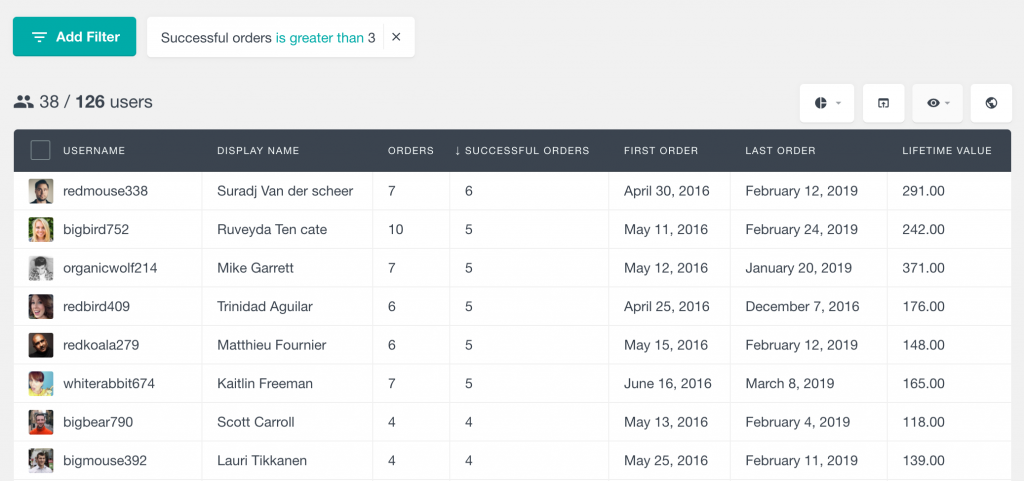The image size is (1024, 481).
Task: Click the 'is greater than' filter operator
Action: tap(319, 38)
